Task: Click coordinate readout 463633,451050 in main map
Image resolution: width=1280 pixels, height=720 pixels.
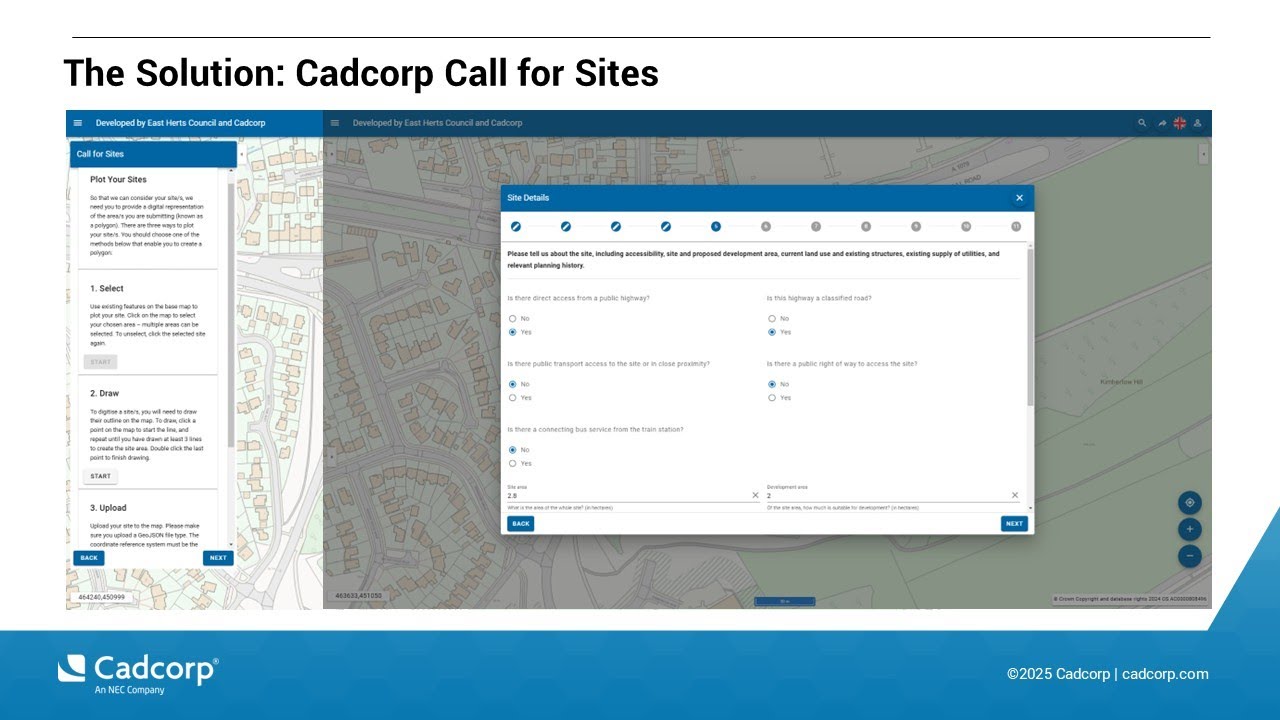Action: coord(358,596)
